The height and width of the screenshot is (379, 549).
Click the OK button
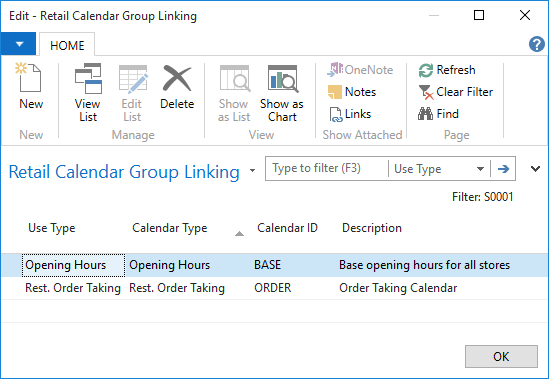coord(501,356)
